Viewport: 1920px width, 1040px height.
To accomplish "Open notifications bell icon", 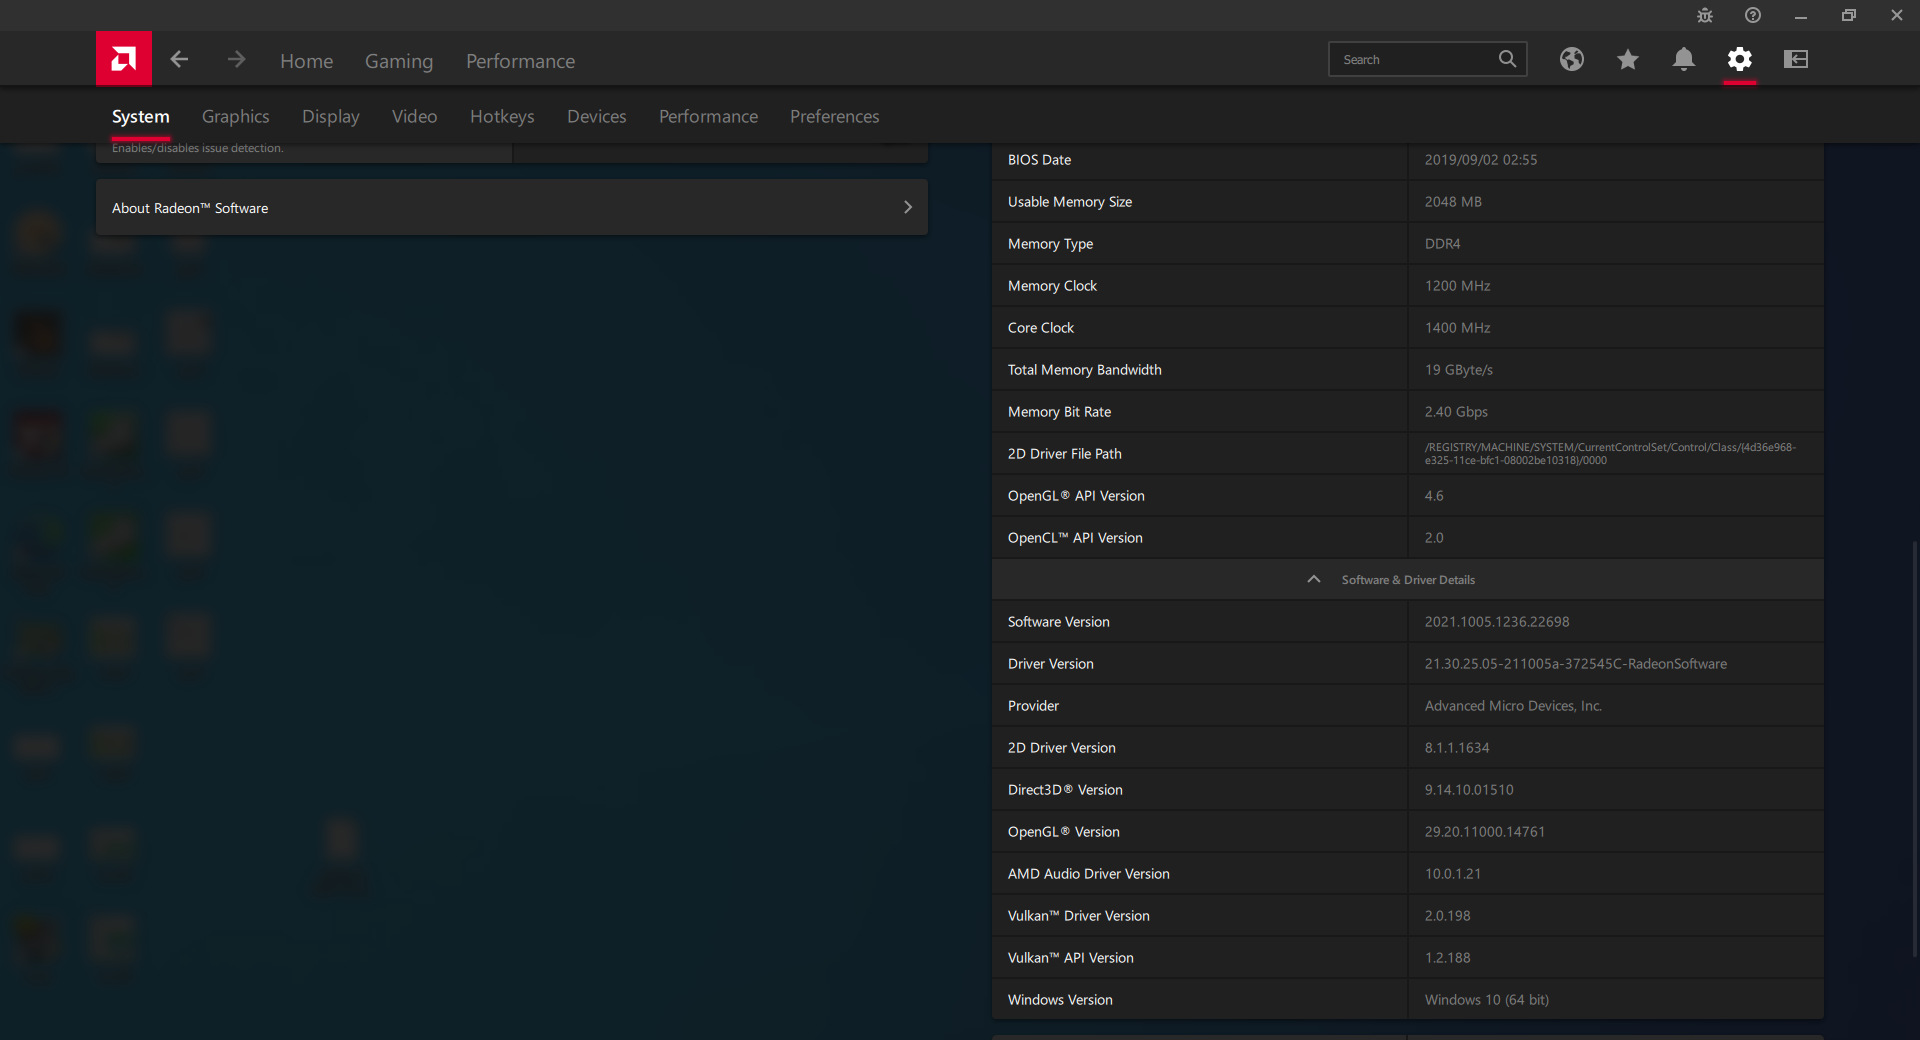I will point(1684,60).
